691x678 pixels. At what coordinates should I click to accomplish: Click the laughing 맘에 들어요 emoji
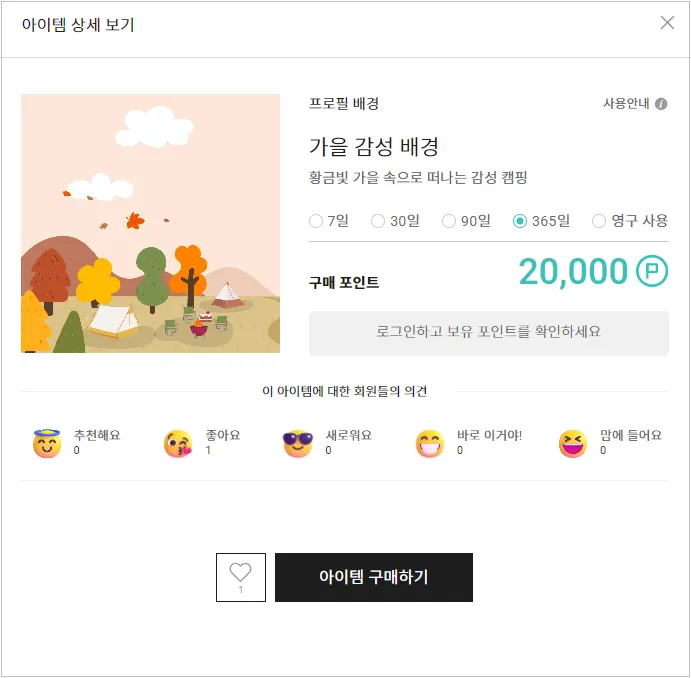(x=573, y=444)
